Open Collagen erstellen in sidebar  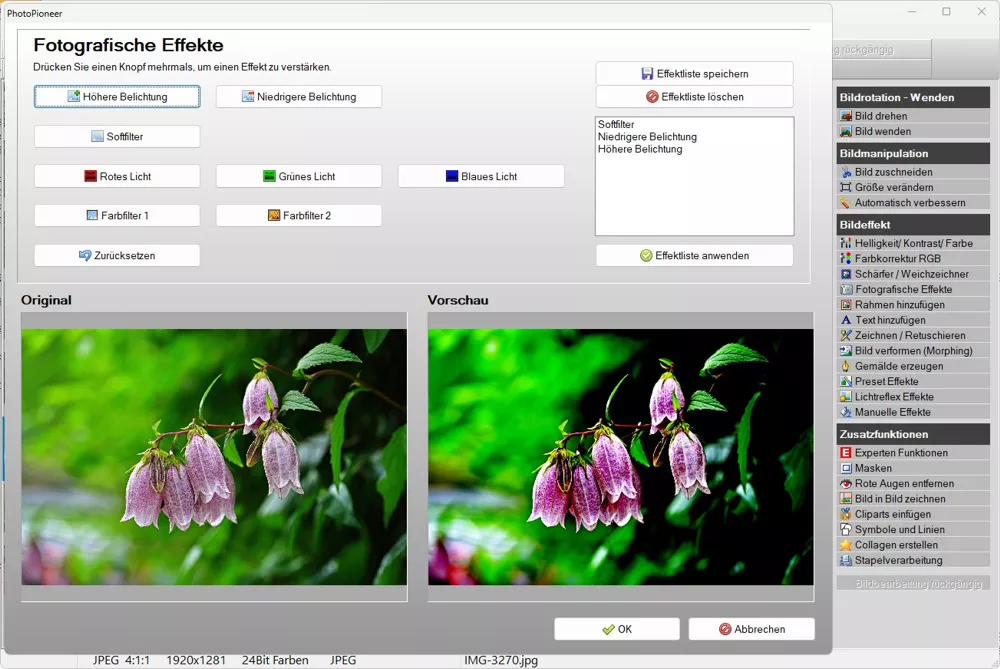[896, 545]
